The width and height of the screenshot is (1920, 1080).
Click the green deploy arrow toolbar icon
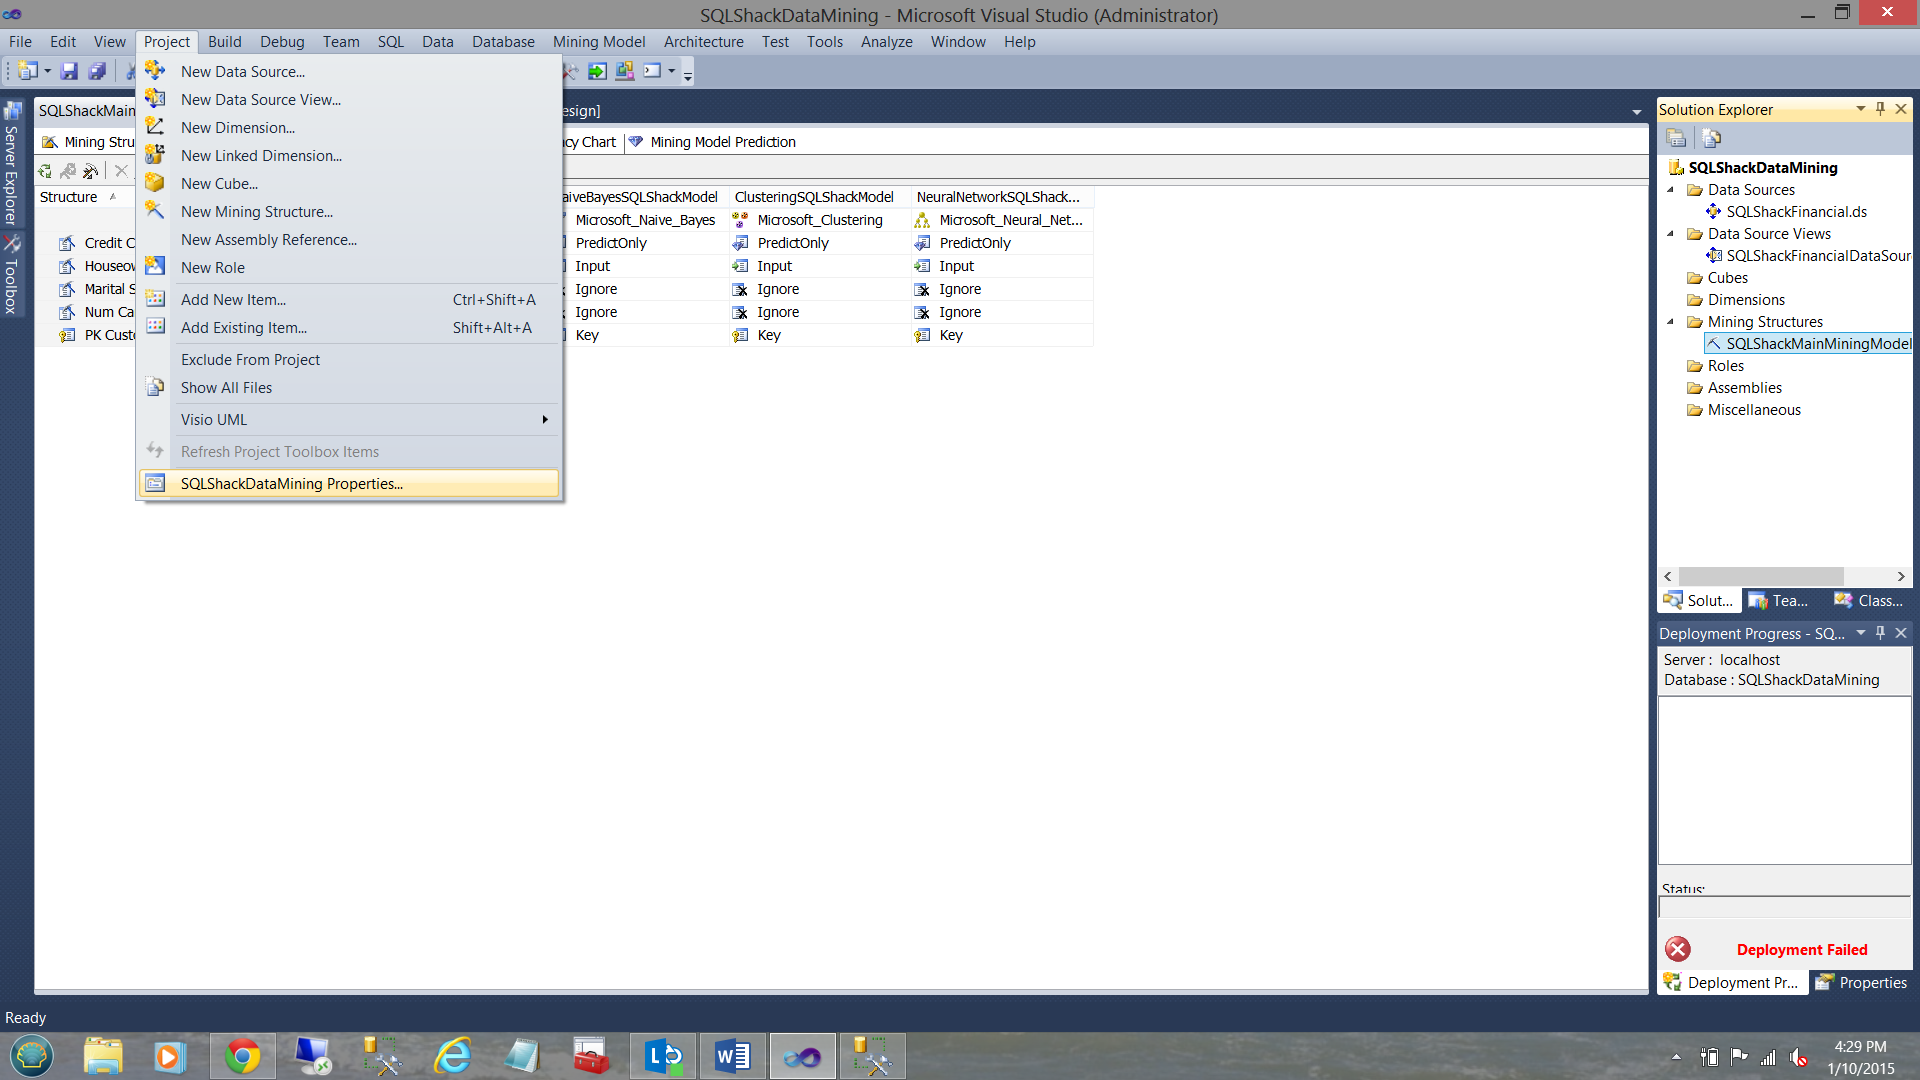tap(597, 71)
